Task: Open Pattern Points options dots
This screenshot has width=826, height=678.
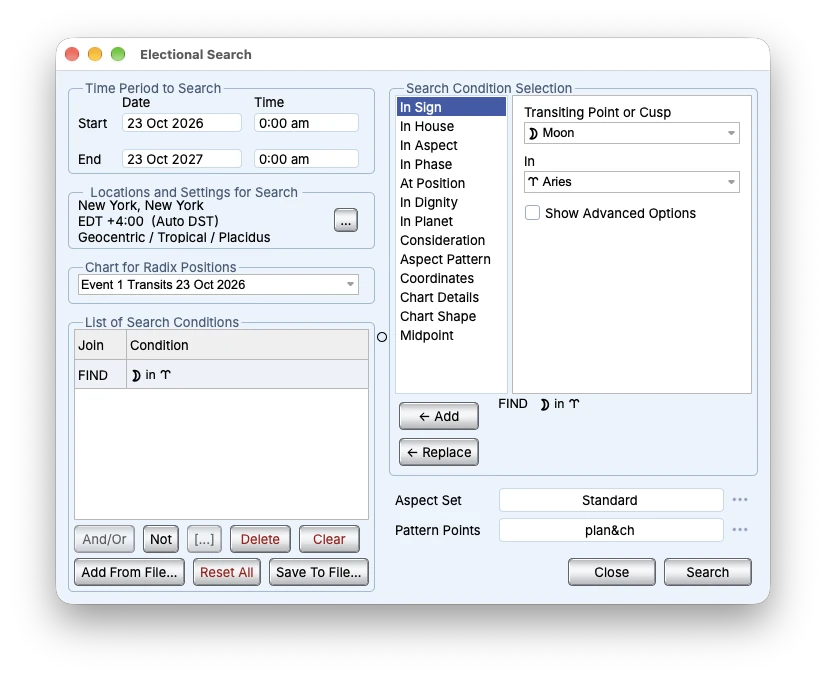Action: pos(740,529)
